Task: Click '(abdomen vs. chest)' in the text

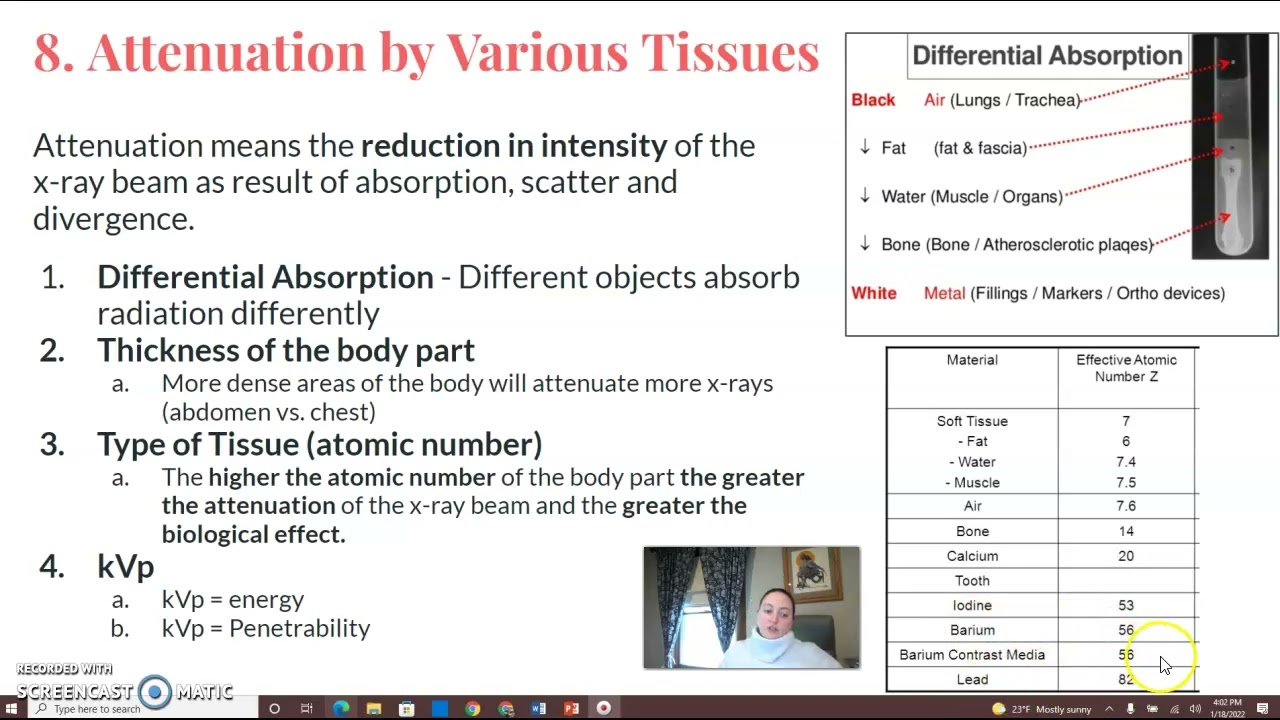Action: click(x=269, y=412)
